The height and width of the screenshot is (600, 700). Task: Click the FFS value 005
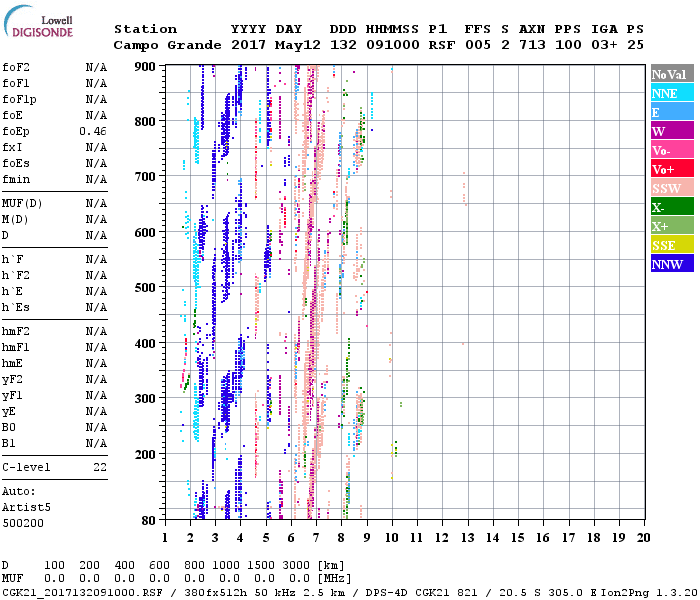tap(478, 45)
